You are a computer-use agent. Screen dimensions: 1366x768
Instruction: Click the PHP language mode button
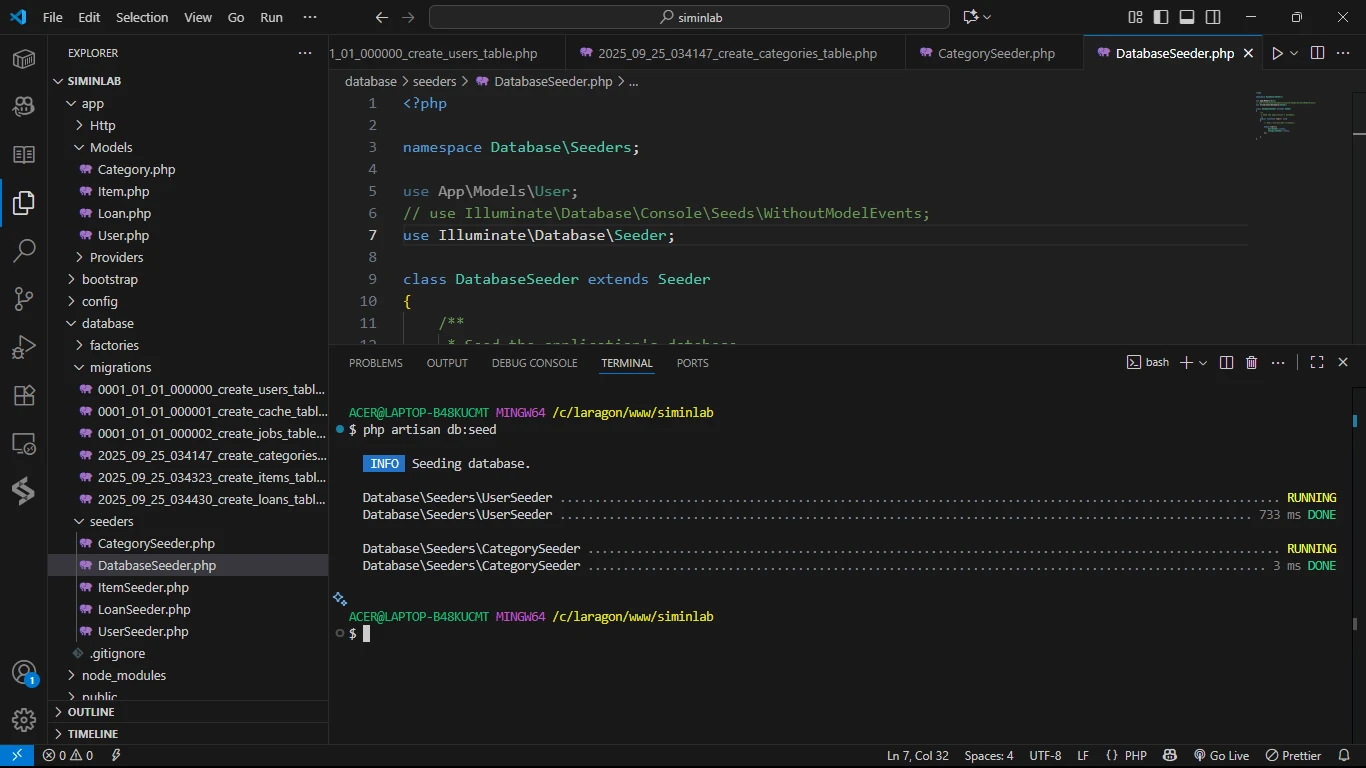click(x=1135, y=756)
